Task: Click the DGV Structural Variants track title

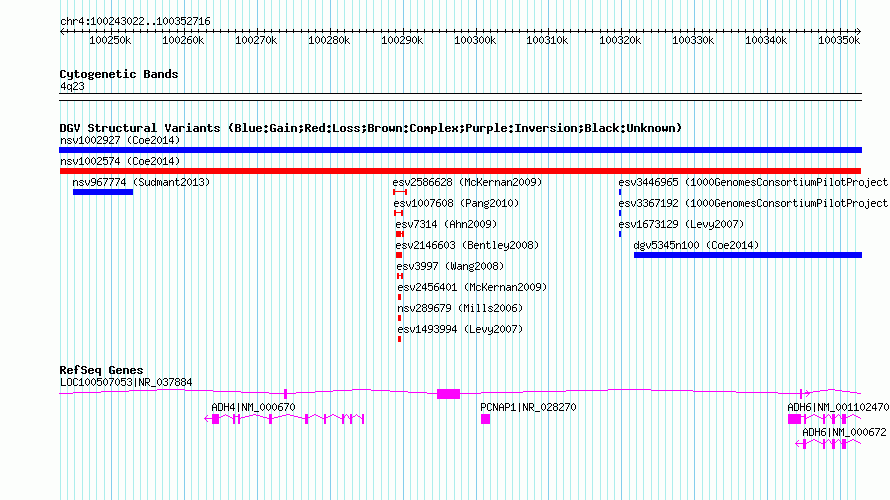Action: pos(371,128)
